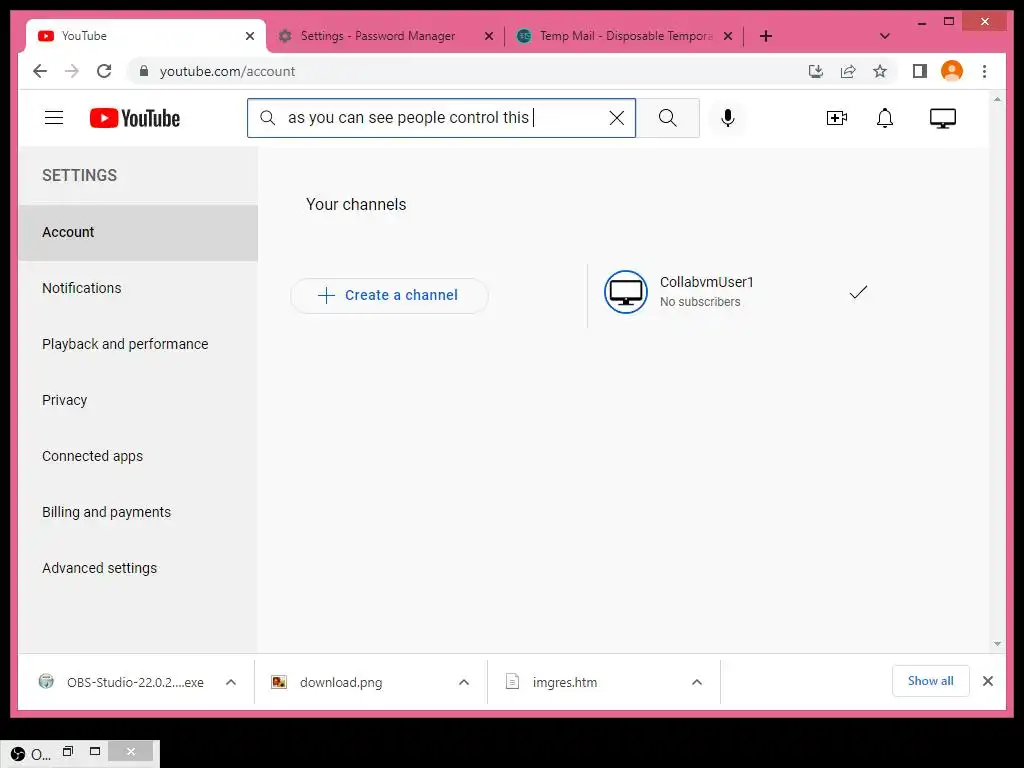Open a new tab with the plus button
This screenshot has height=768, width=1024.
[766, 36]
